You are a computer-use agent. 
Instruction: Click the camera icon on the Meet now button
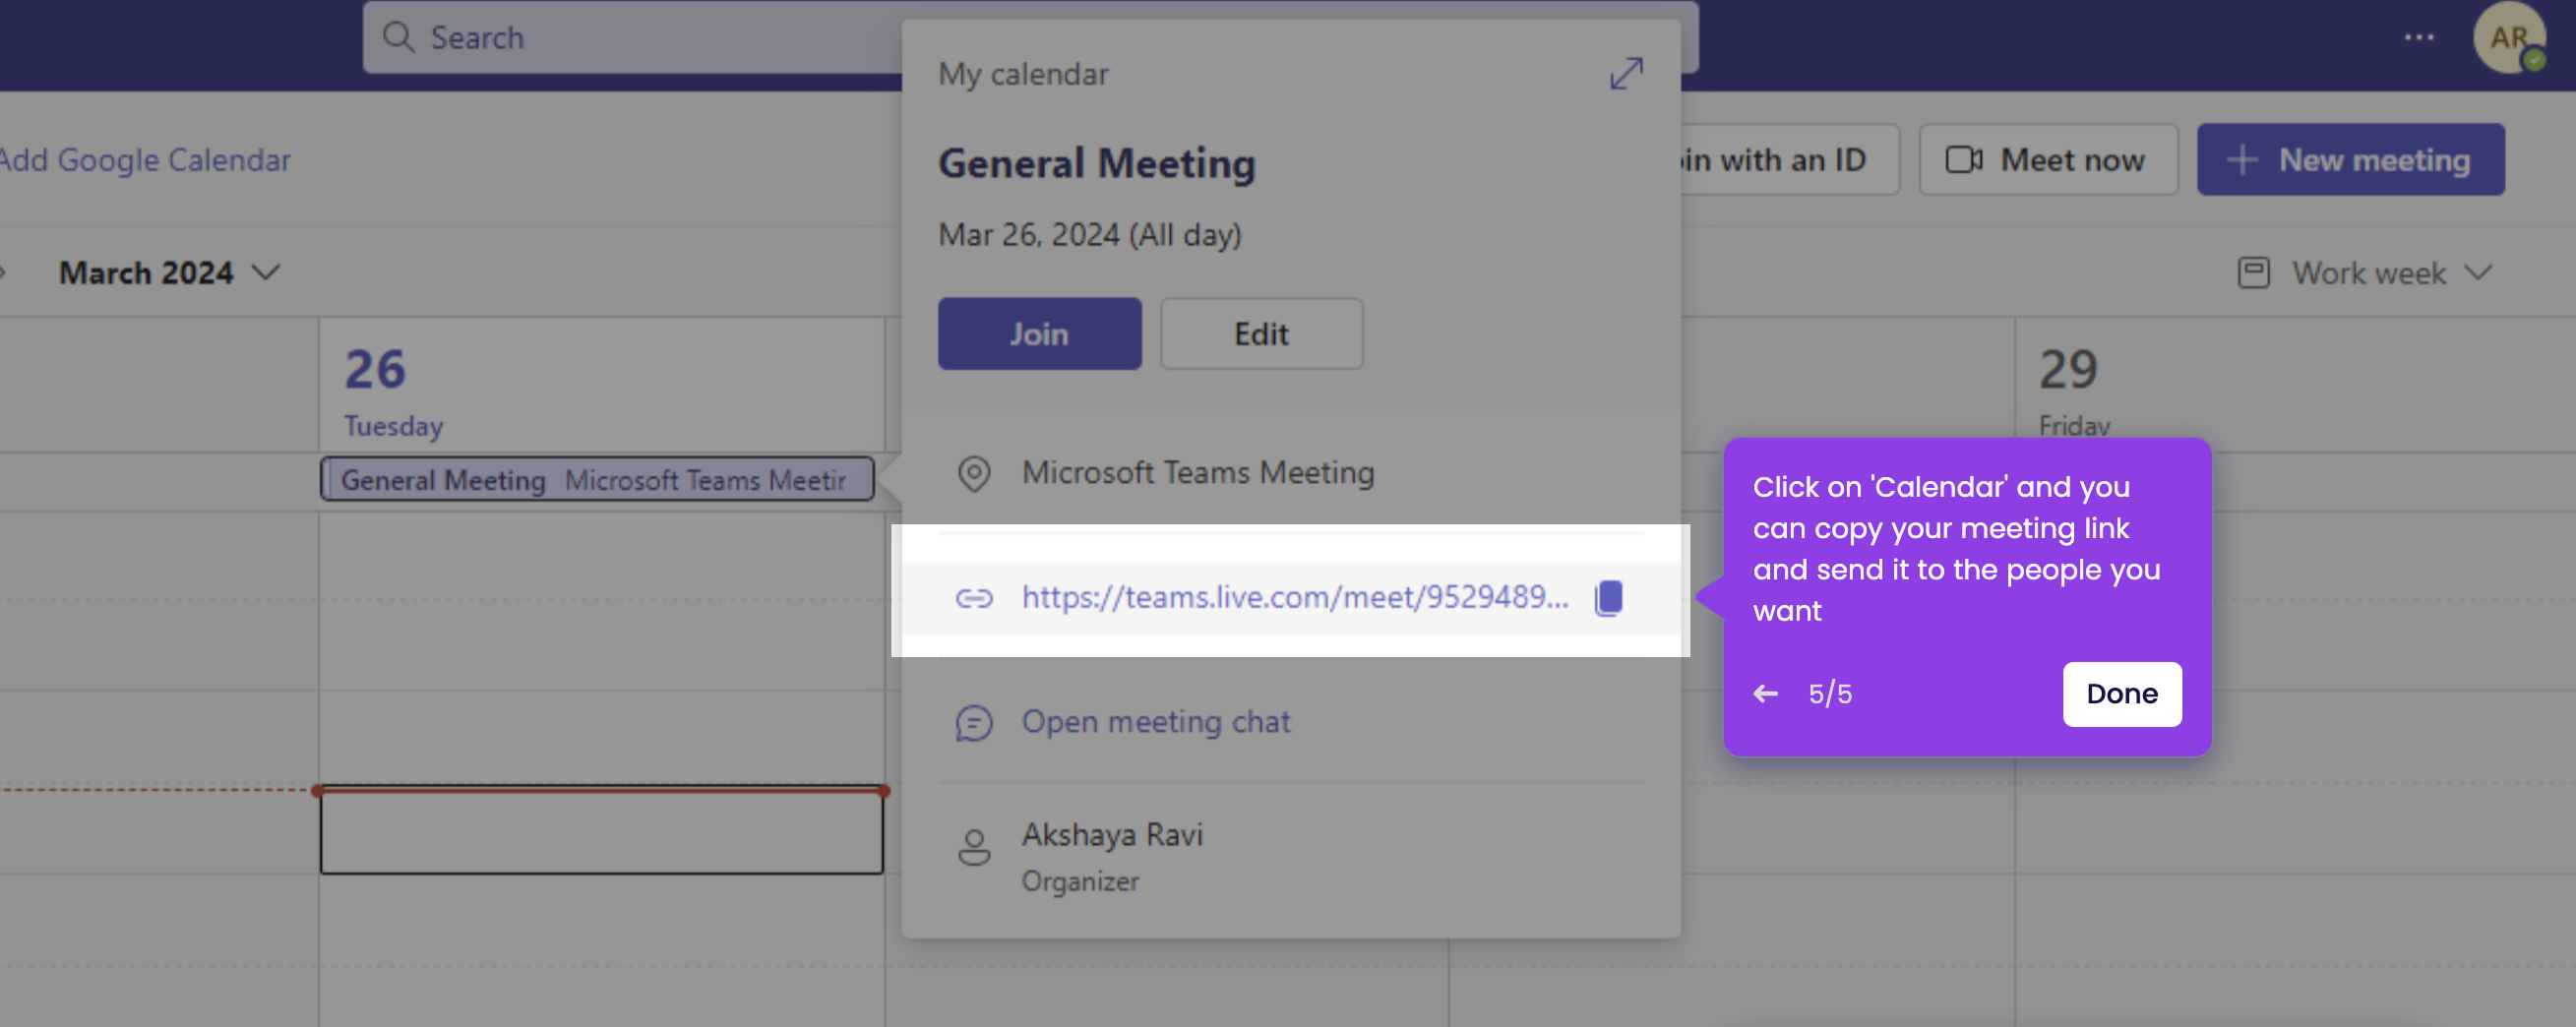[1966, 159]
